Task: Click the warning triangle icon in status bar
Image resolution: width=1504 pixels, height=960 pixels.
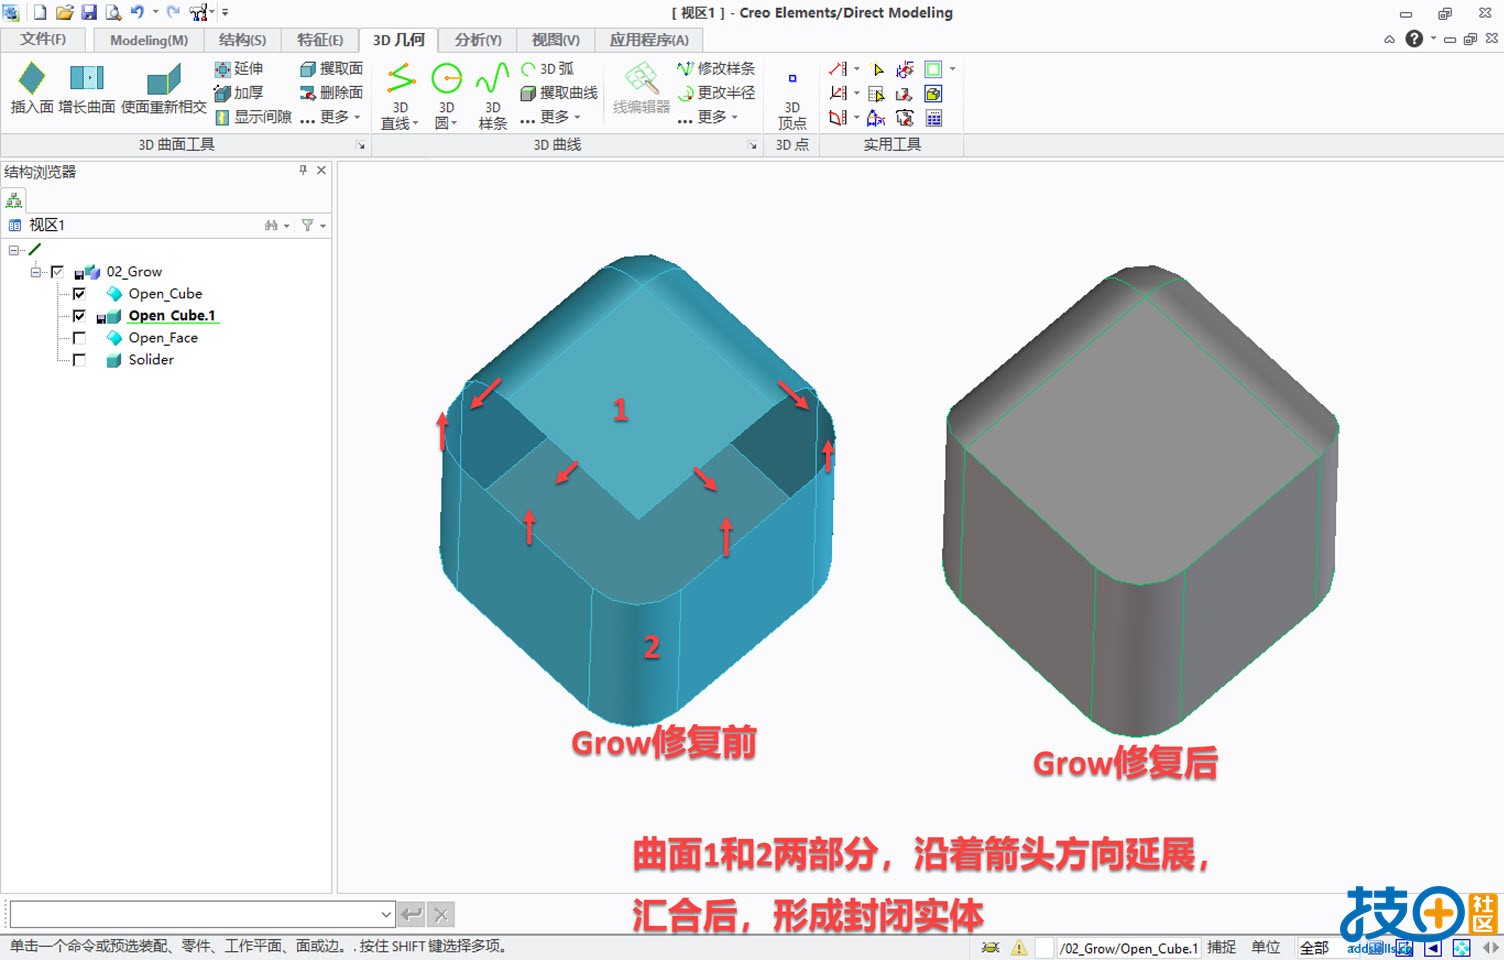Action: pos(1019,948)
